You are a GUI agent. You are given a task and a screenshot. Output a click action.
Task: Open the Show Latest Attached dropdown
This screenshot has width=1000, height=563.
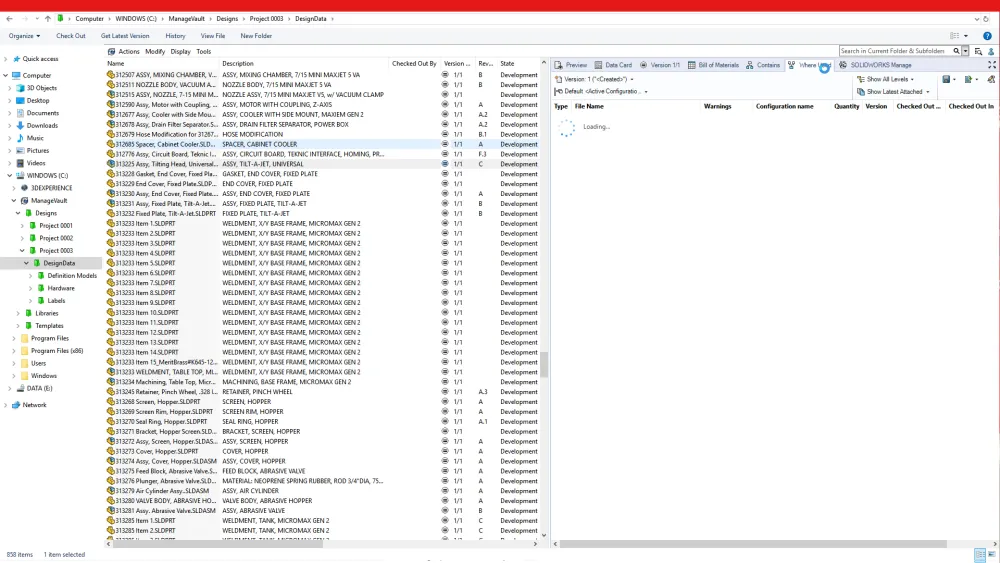893,92
